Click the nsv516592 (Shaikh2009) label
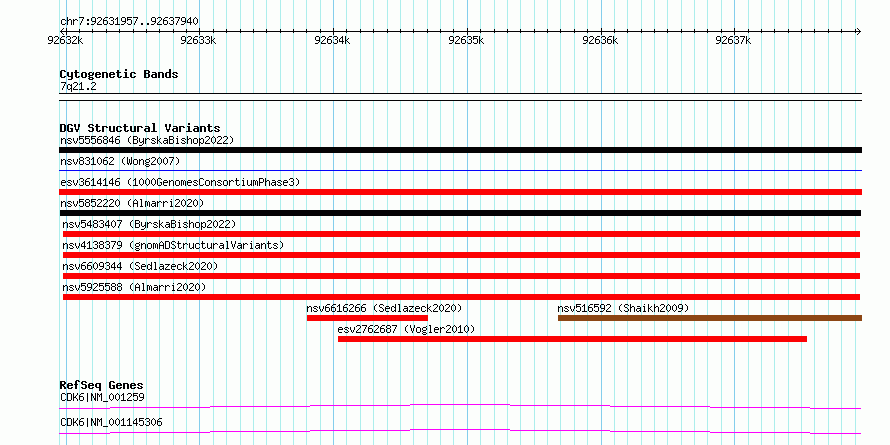The image size is (890, 445). tap(623, 308)
